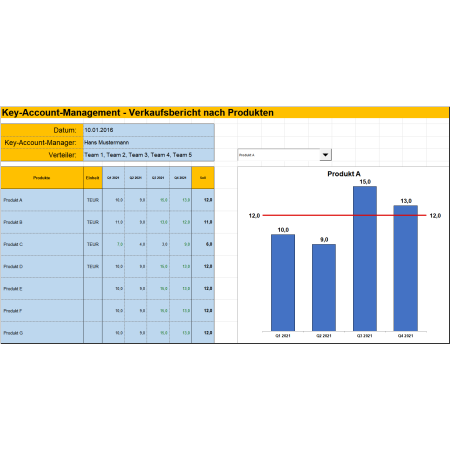Select the Produkte column header
This screenshot has height=450, width=450.
pyautogui.click(x=42, y=178)
